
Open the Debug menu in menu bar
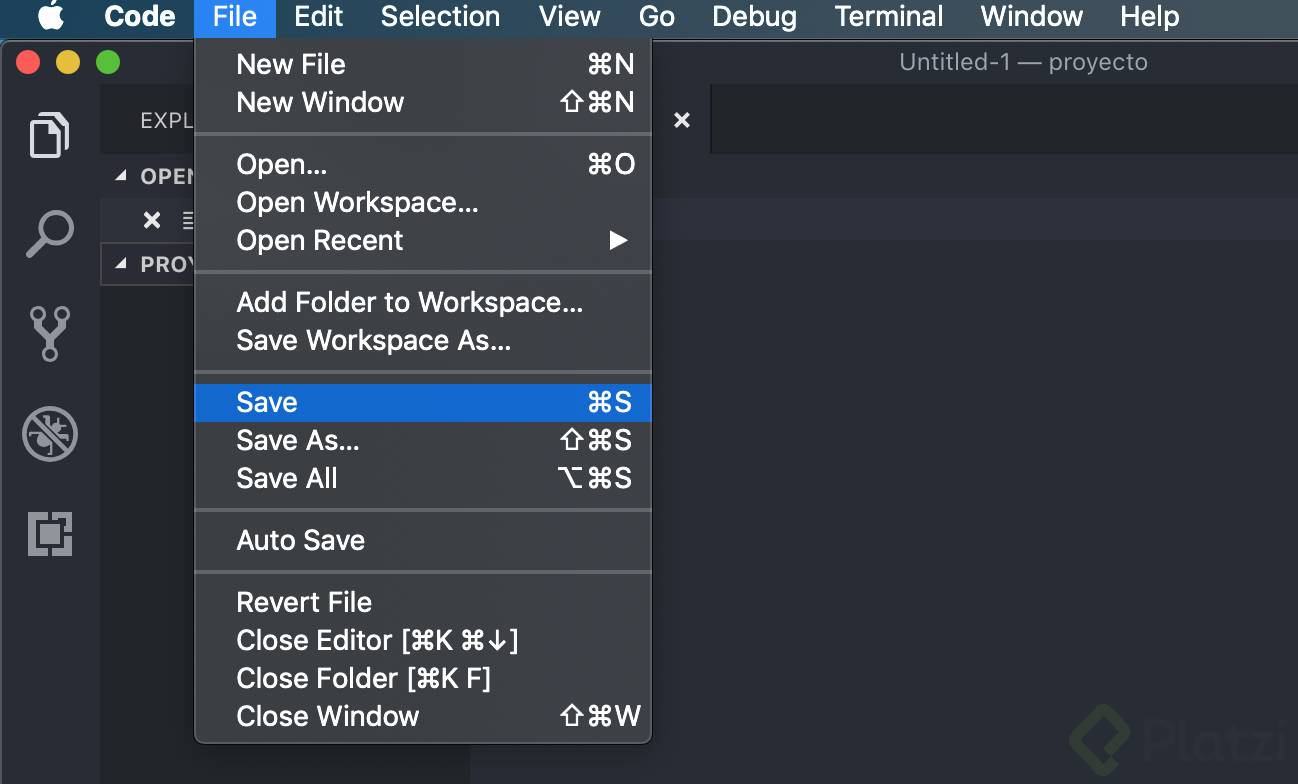pyautogui.click(x=755, y=17)
